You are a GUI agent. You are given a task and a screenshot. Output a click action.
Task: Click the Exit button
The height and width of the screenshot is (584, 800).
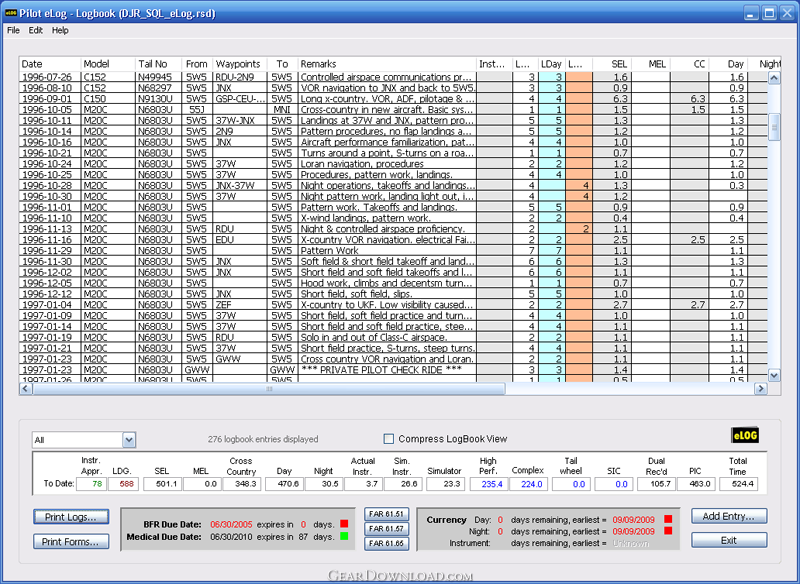pos(729,540)
